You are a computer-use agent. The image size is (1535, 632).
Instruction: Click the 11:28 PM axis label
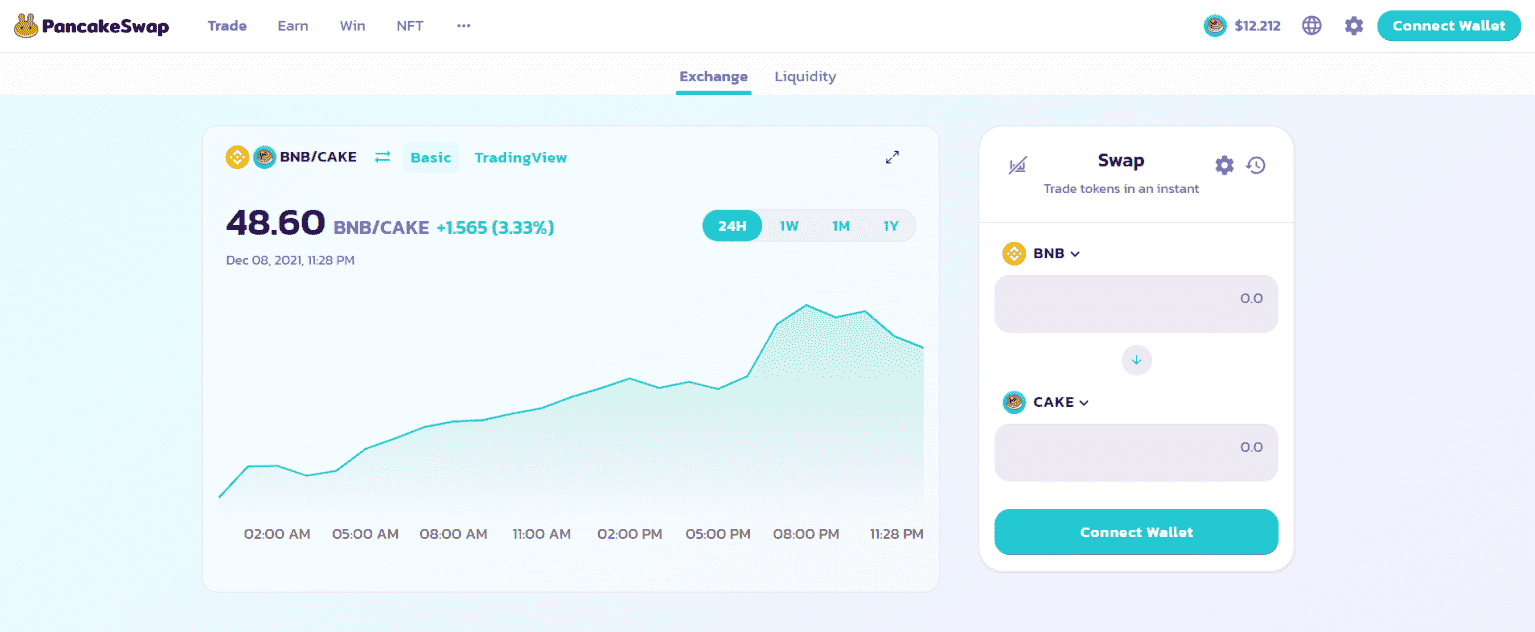point(897,534)
